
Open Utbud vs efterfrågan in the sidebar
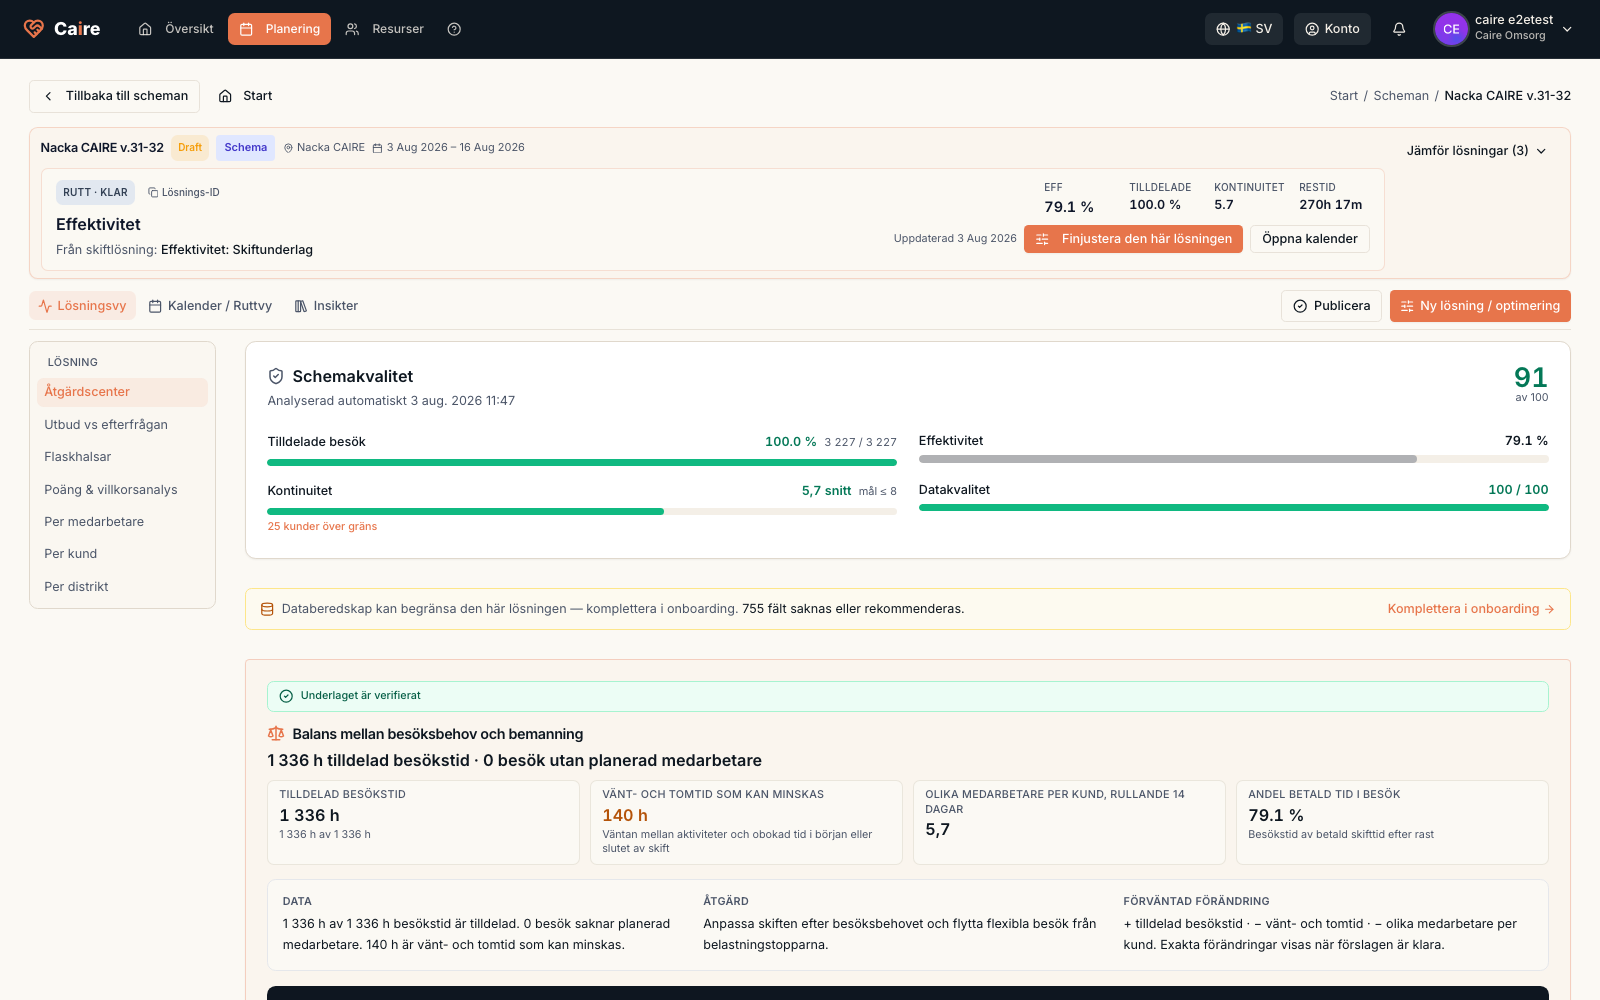(x=122, y=425)
